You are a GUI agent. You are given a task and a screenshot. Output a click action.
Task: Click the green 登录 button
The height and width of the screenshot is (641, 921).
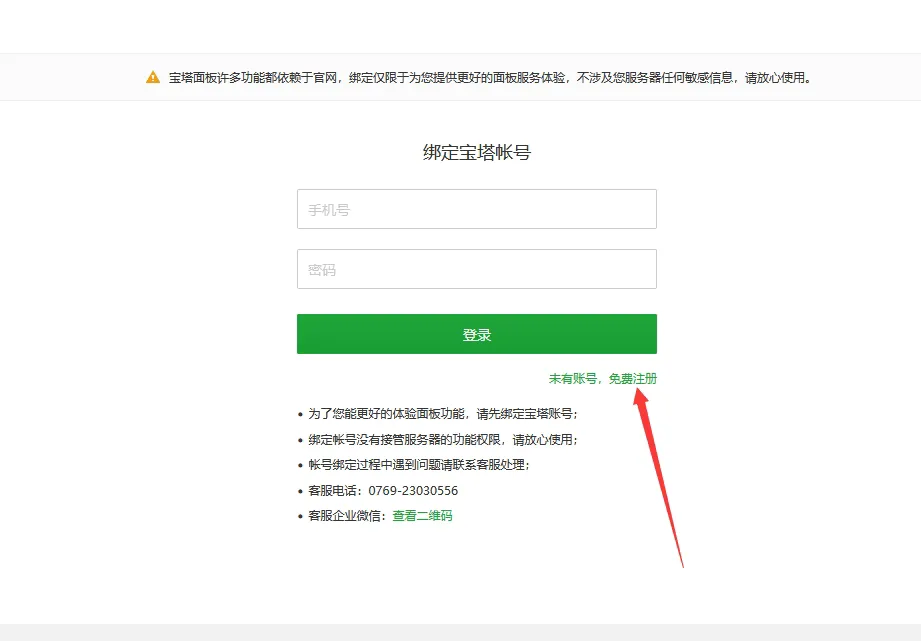click(x=476, y=334)
